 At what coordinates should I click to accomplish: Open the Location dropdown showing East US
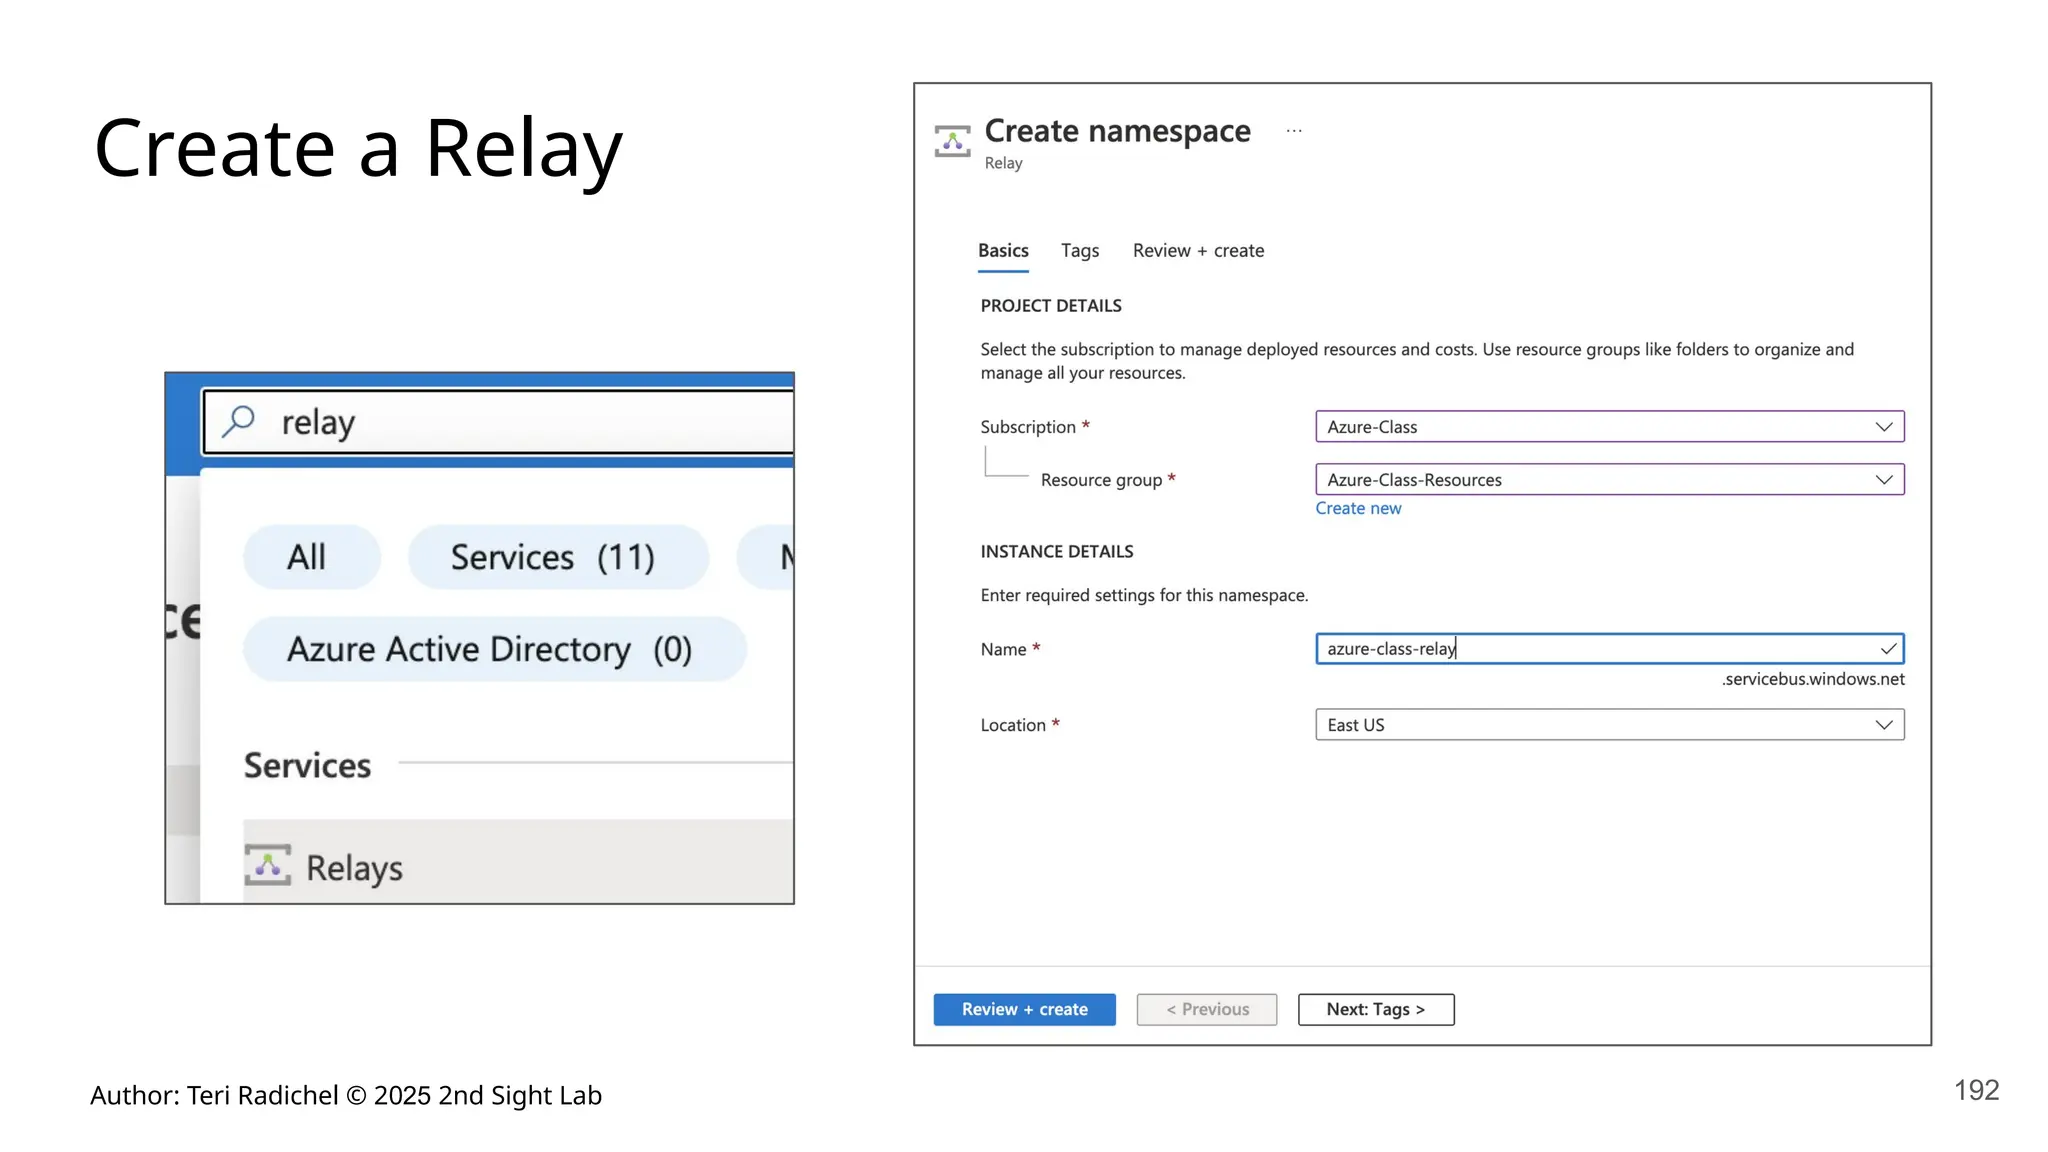[x=1609, y=725]
